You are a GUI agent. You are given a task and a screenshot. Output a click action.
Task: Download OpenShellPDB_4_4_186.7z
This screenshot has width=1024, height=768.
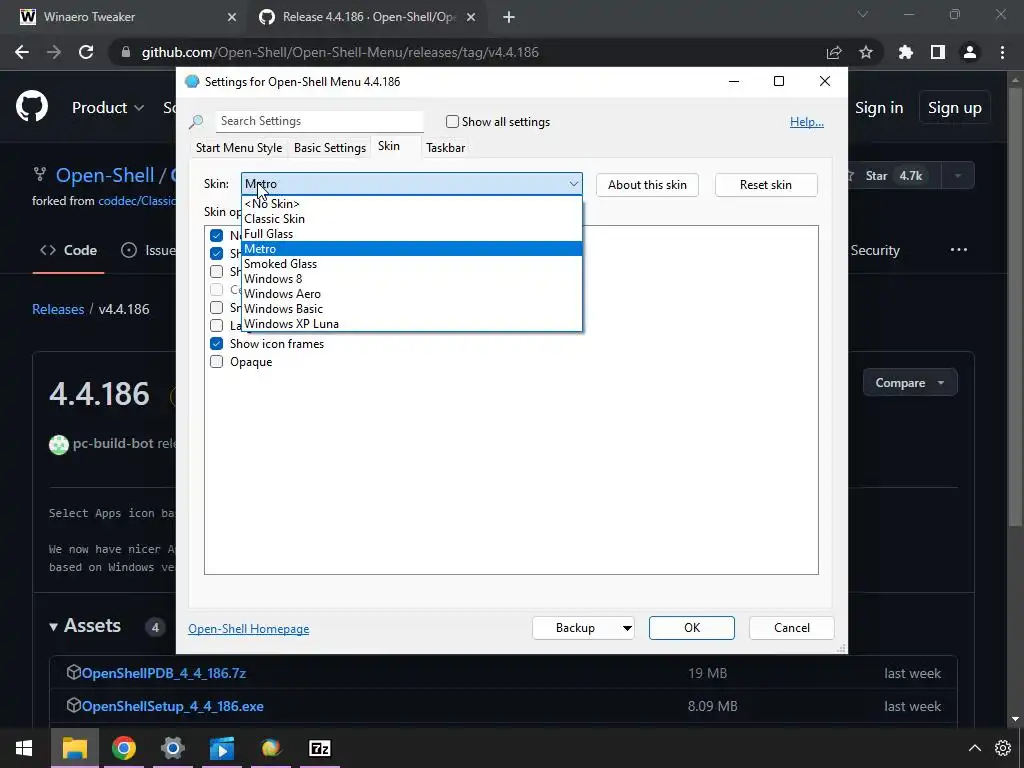pos(163,673)
